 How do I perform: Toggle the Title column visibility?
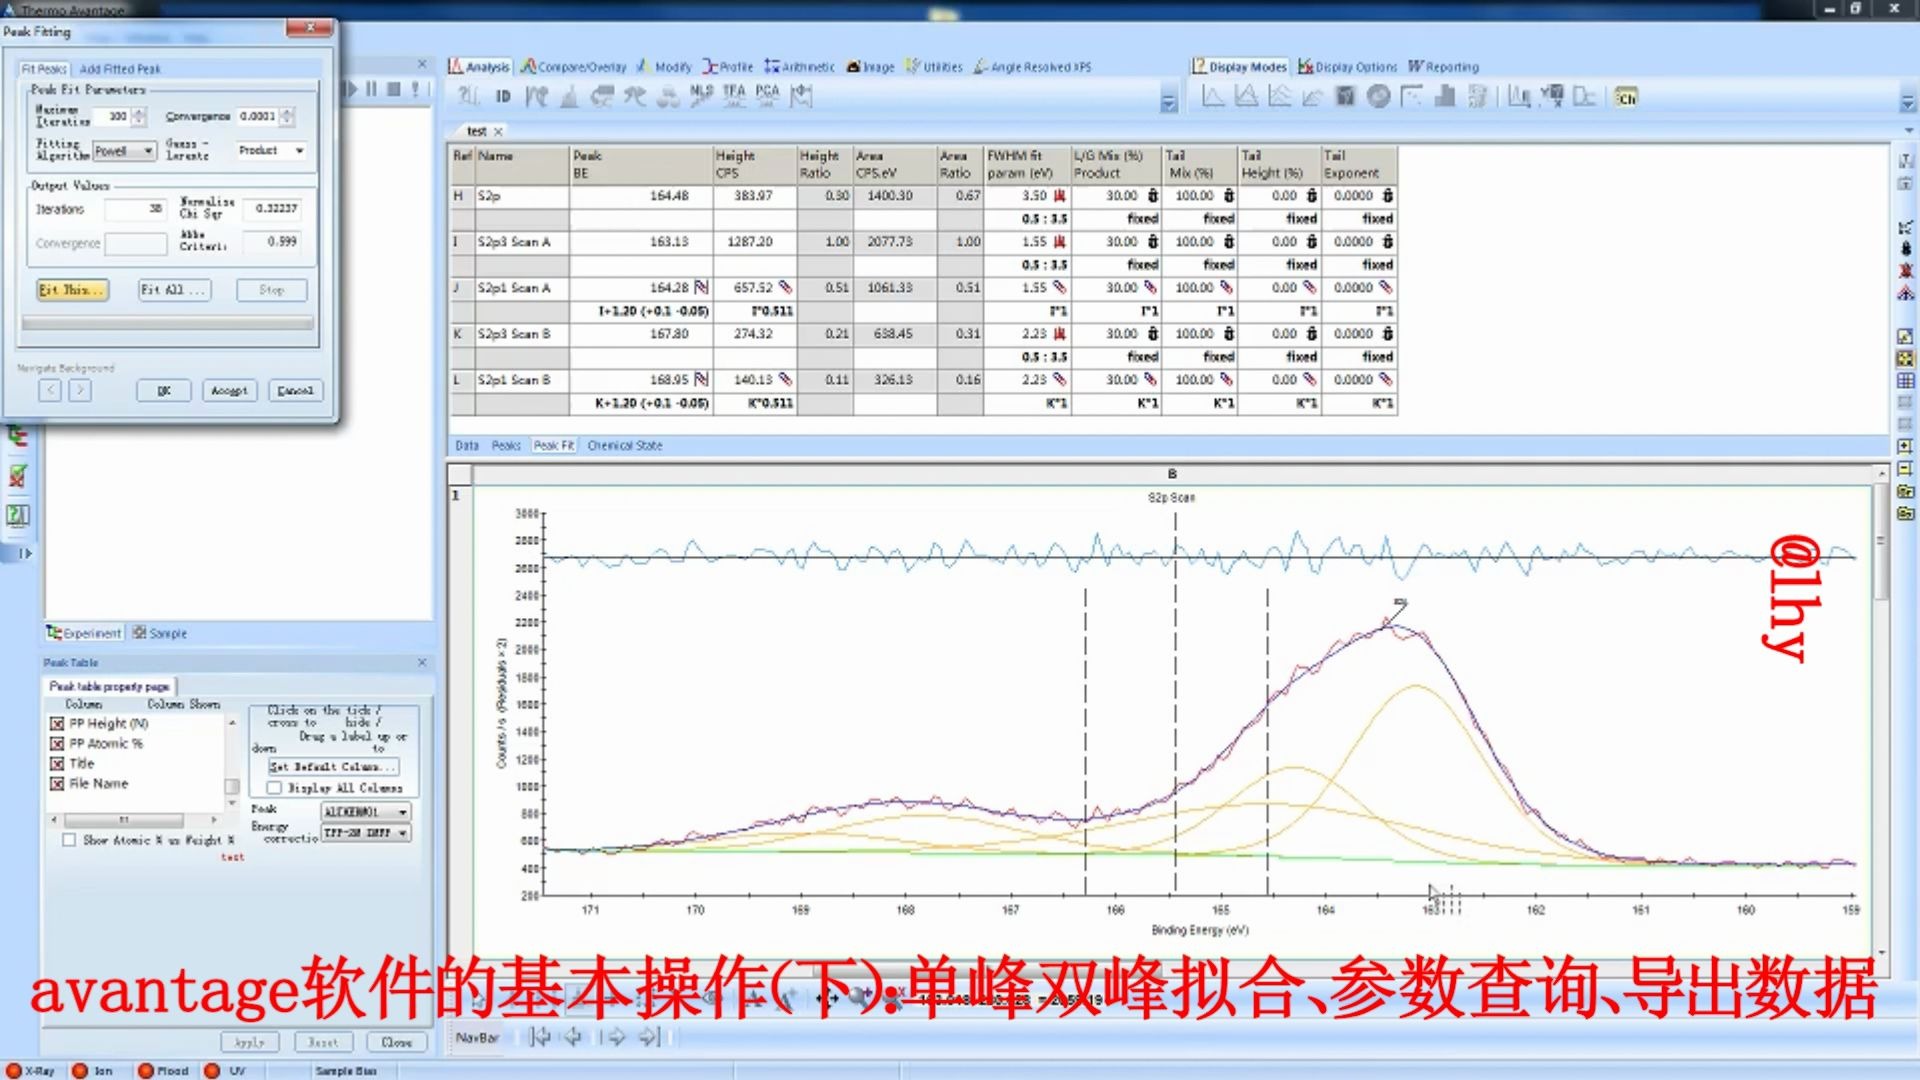coord(57,764)
